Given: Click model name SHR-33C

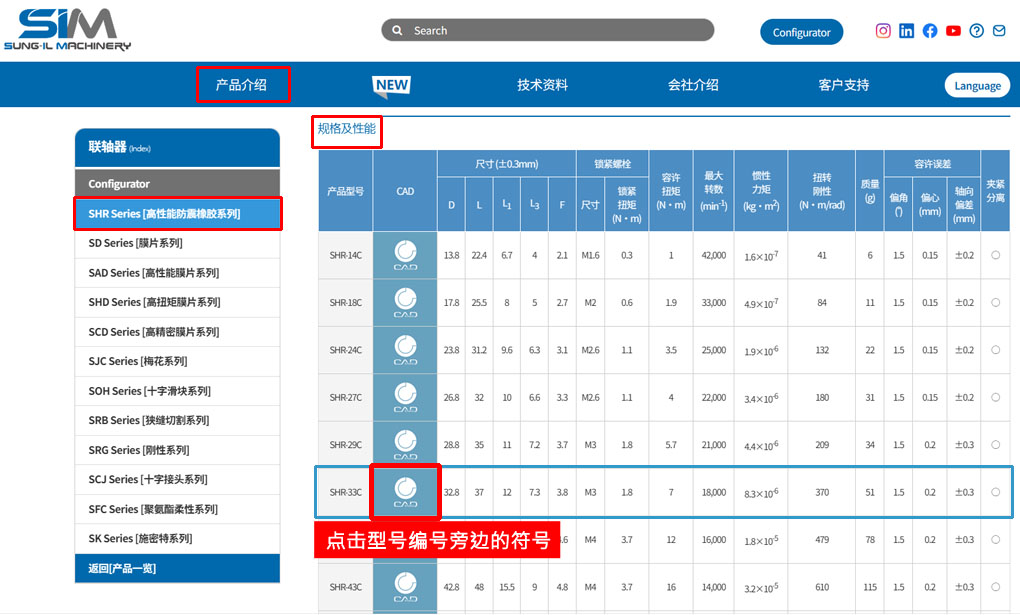Looking at the screenshot, I should point(345,493).
